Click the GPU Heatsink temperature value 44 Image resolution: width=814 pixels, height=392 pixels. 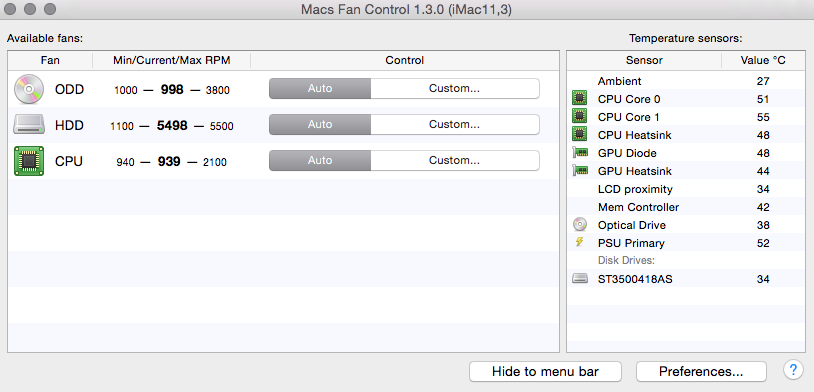763,171
